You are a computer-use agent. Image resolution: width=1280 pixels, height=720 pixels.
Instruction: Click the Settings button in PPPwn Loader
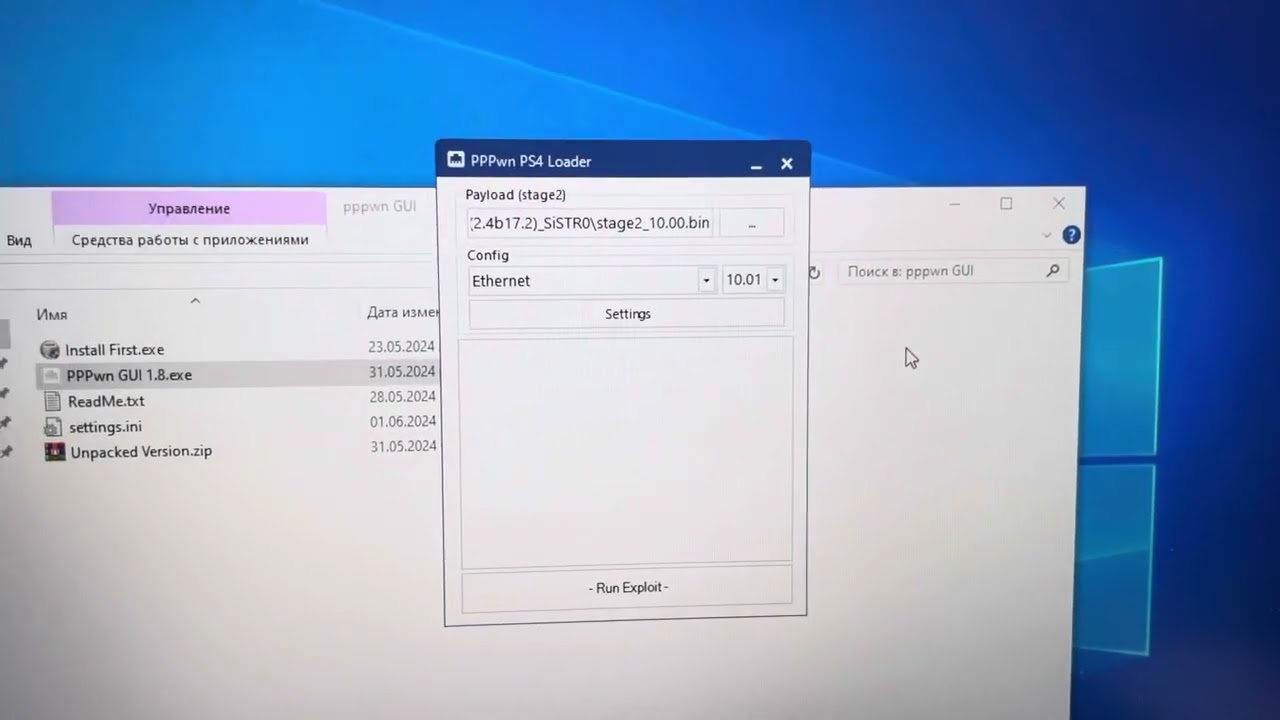(x=627, y=314)
